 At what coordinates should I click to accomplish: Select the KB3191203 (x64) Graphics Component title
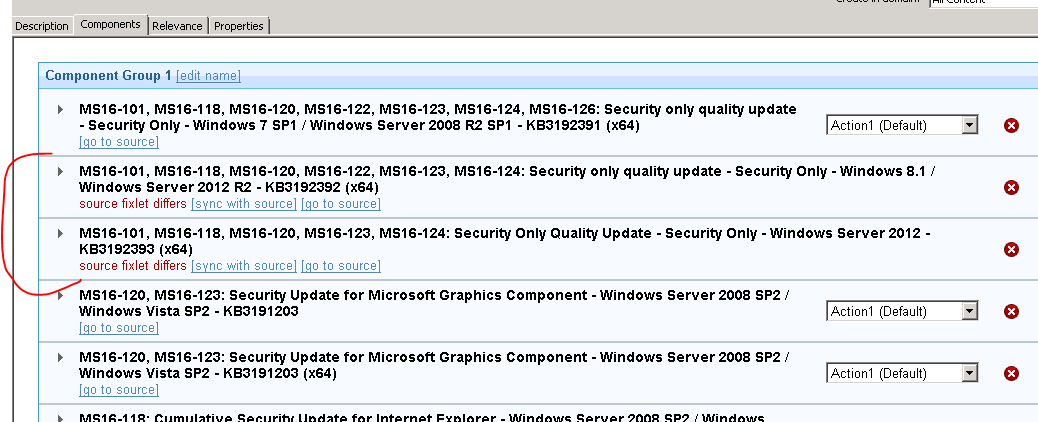(x=434, y=366)
